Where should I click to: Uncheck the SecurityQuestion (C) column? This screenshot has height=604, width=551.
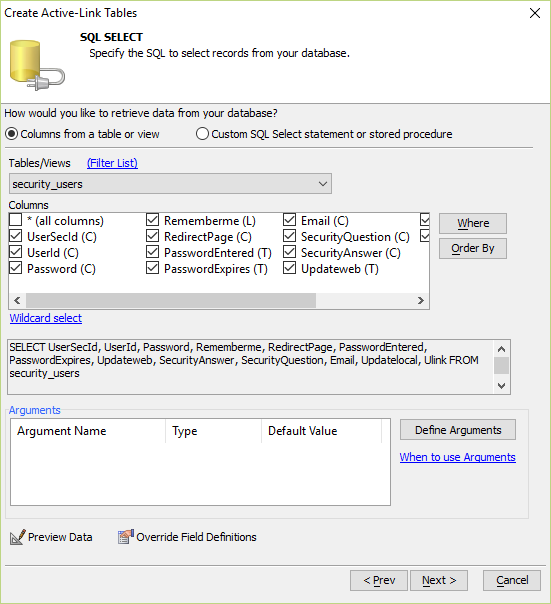click(289, 236)
